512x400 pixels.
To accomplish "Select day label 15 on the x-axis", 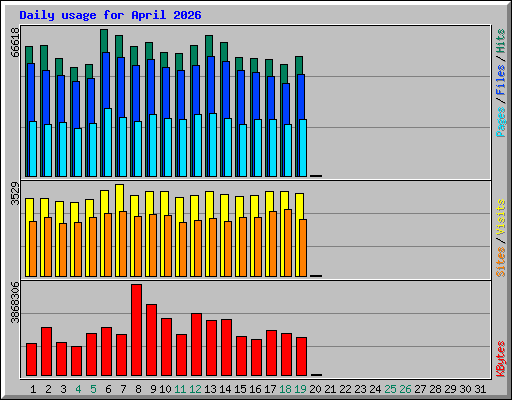I will click(240, 389).
